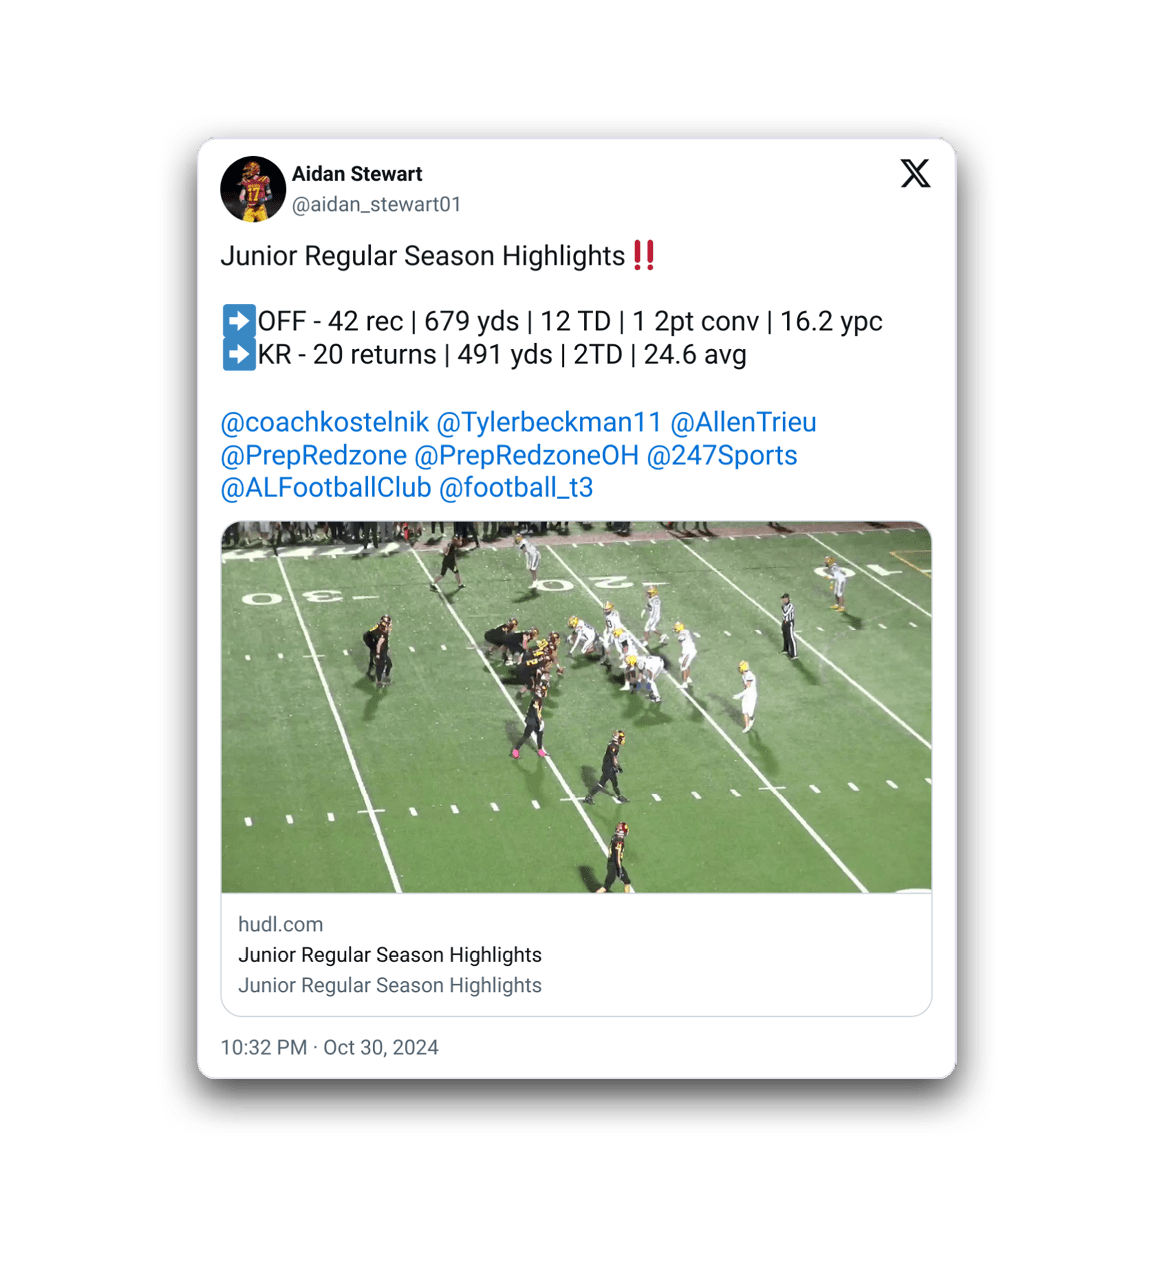This screenshot has height=1288, width=1153.
Task: Click the hudl.com domain label
Action: [280, 924]
